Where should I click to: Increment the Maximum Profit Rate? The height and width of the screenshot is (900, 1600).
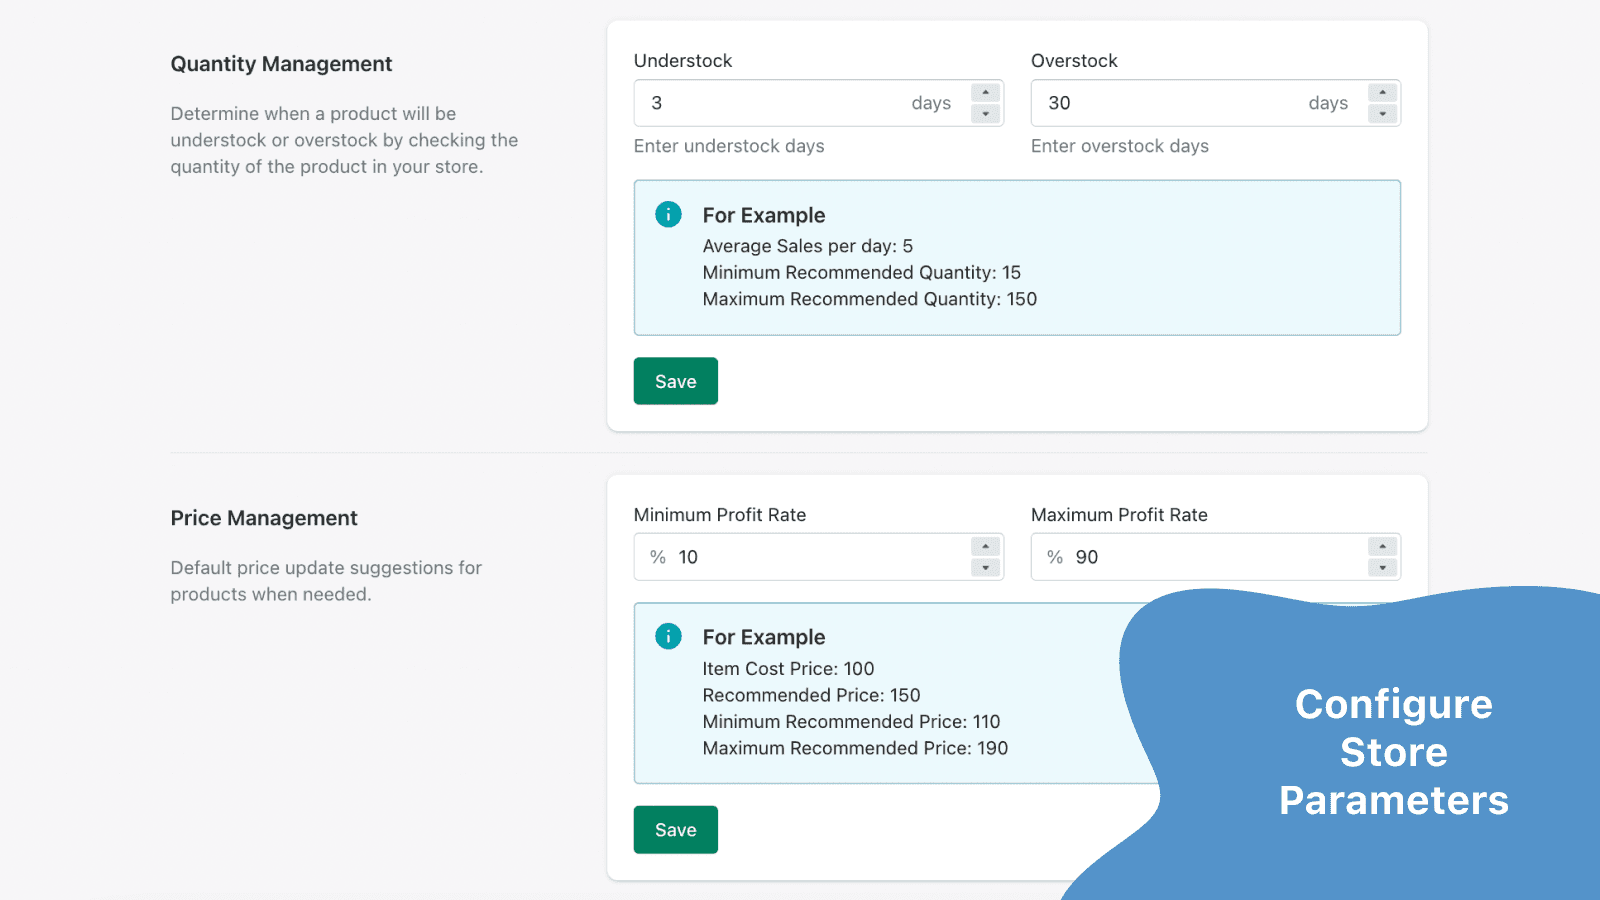[x=1383, y=546]
